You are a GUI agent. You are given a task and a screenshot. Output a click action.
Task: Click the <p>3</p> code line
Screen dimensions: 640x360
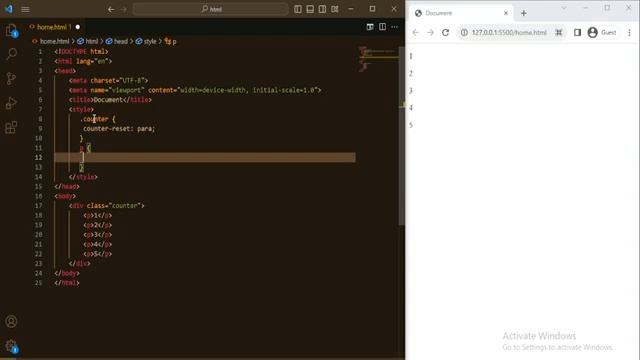click(98, 235)
